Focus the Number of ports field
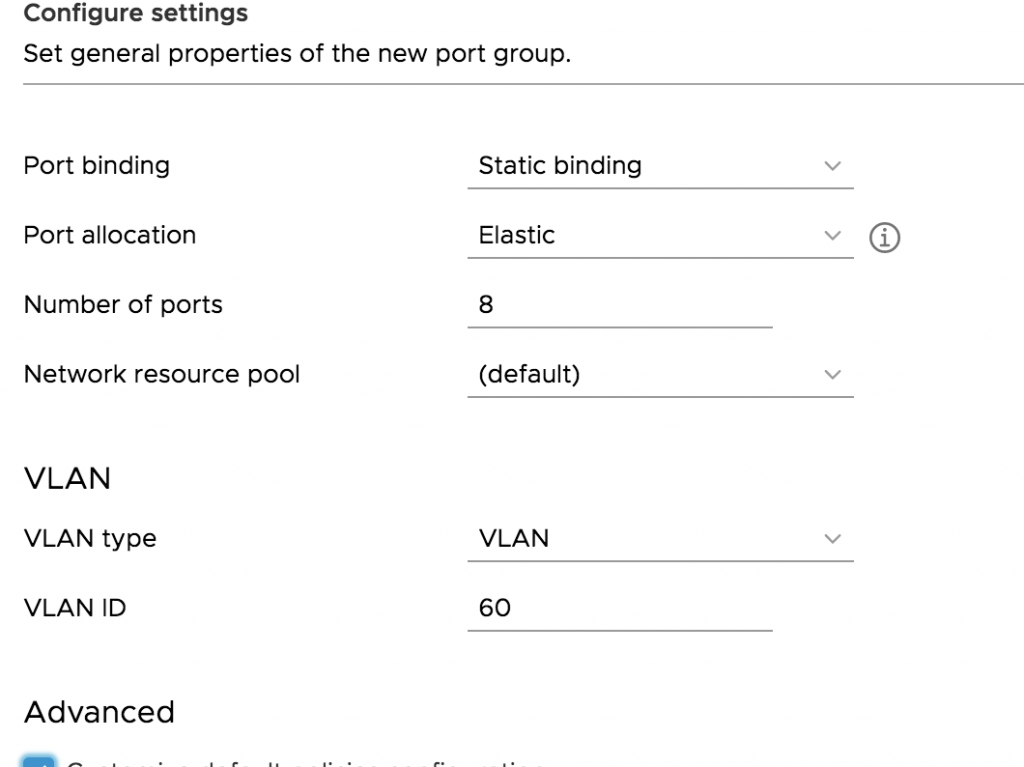 point(620,305)
